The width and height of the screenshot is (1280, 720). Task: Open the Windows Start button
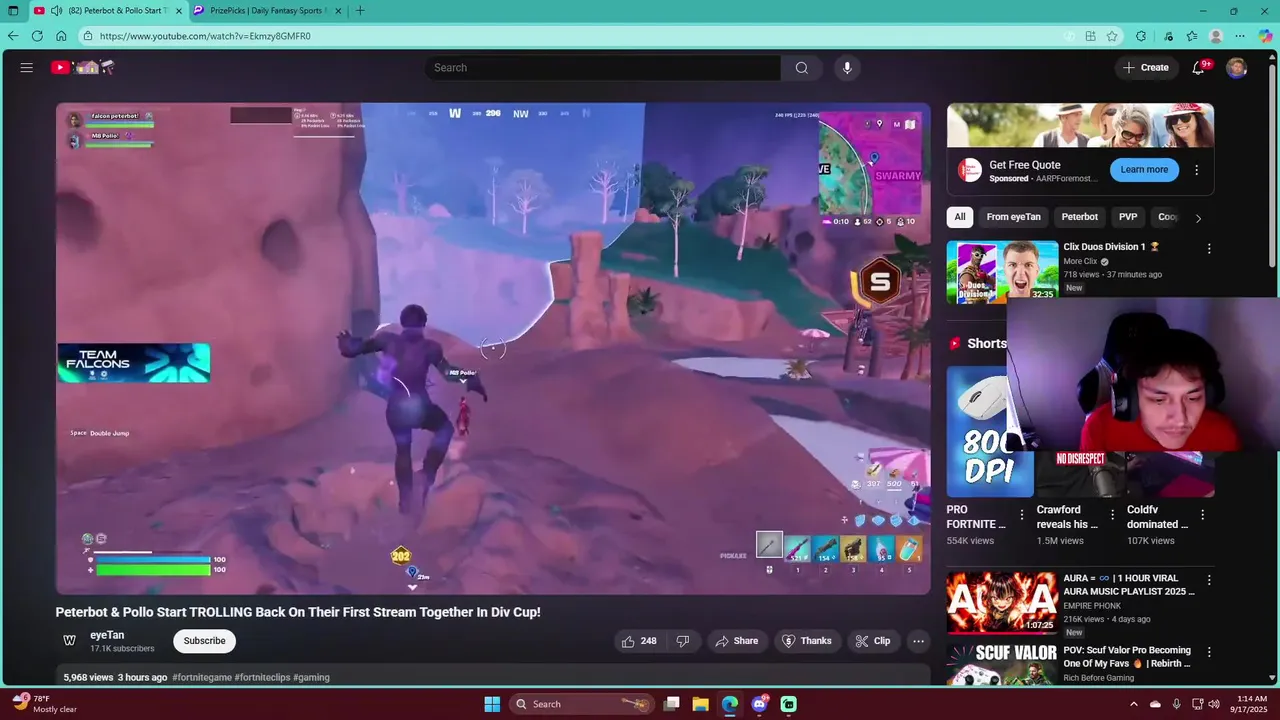point(492,704)
